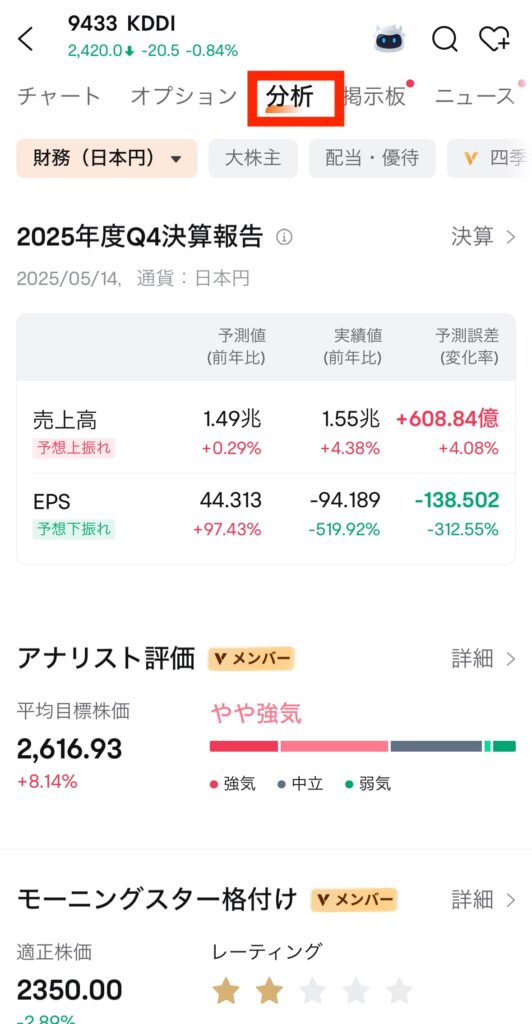The width and height of the screenshot is (532, 1024).
Task: Tap the メンバー badge next to アナリスト評価
Action: pos(251,659)
